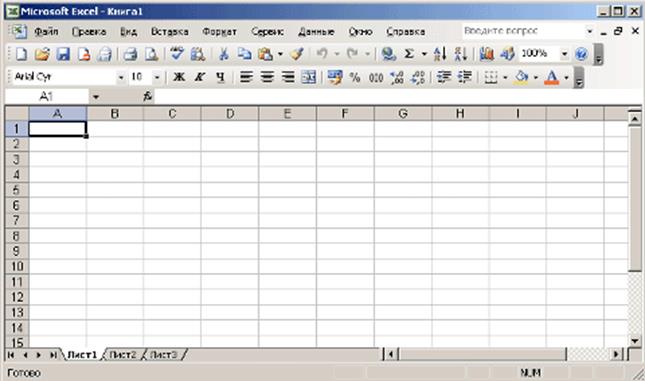Increase decimal places
This screenshot has width=645, height=381.
tap(397, 77)
